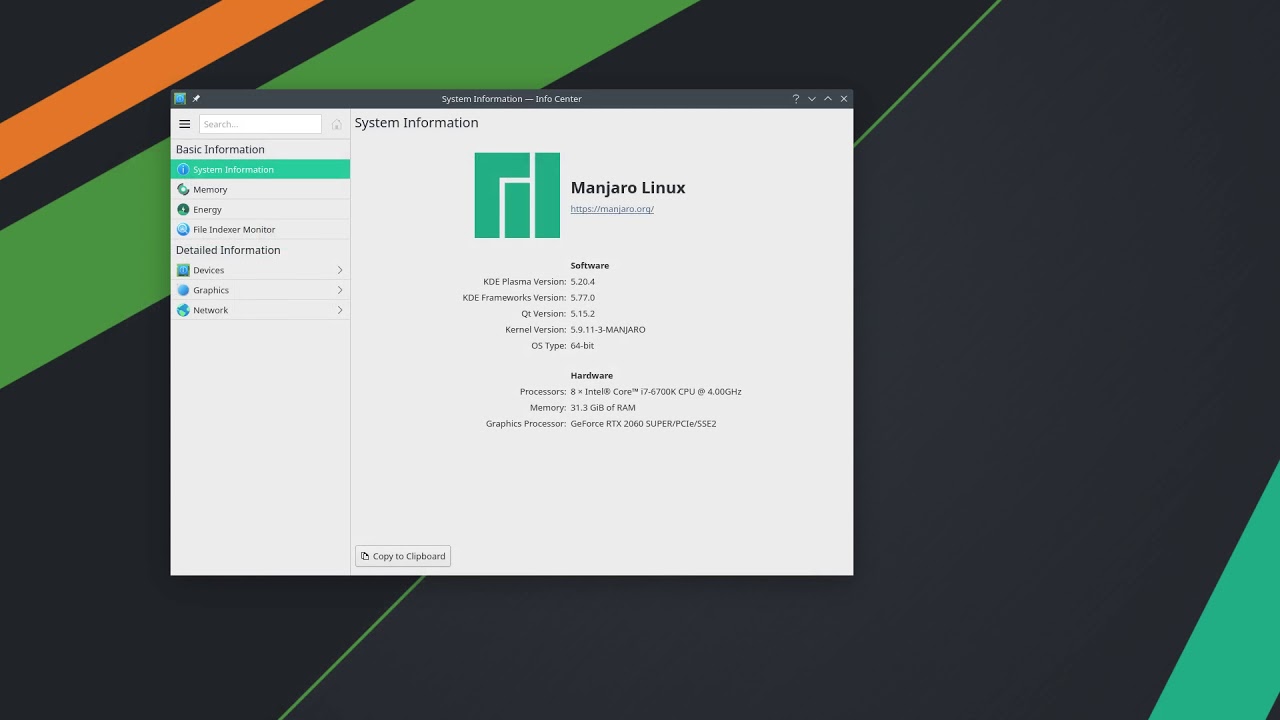The image size is (1280, 720).
Task: Click the Devices icon in sidebar
Action: coord(183,270)
